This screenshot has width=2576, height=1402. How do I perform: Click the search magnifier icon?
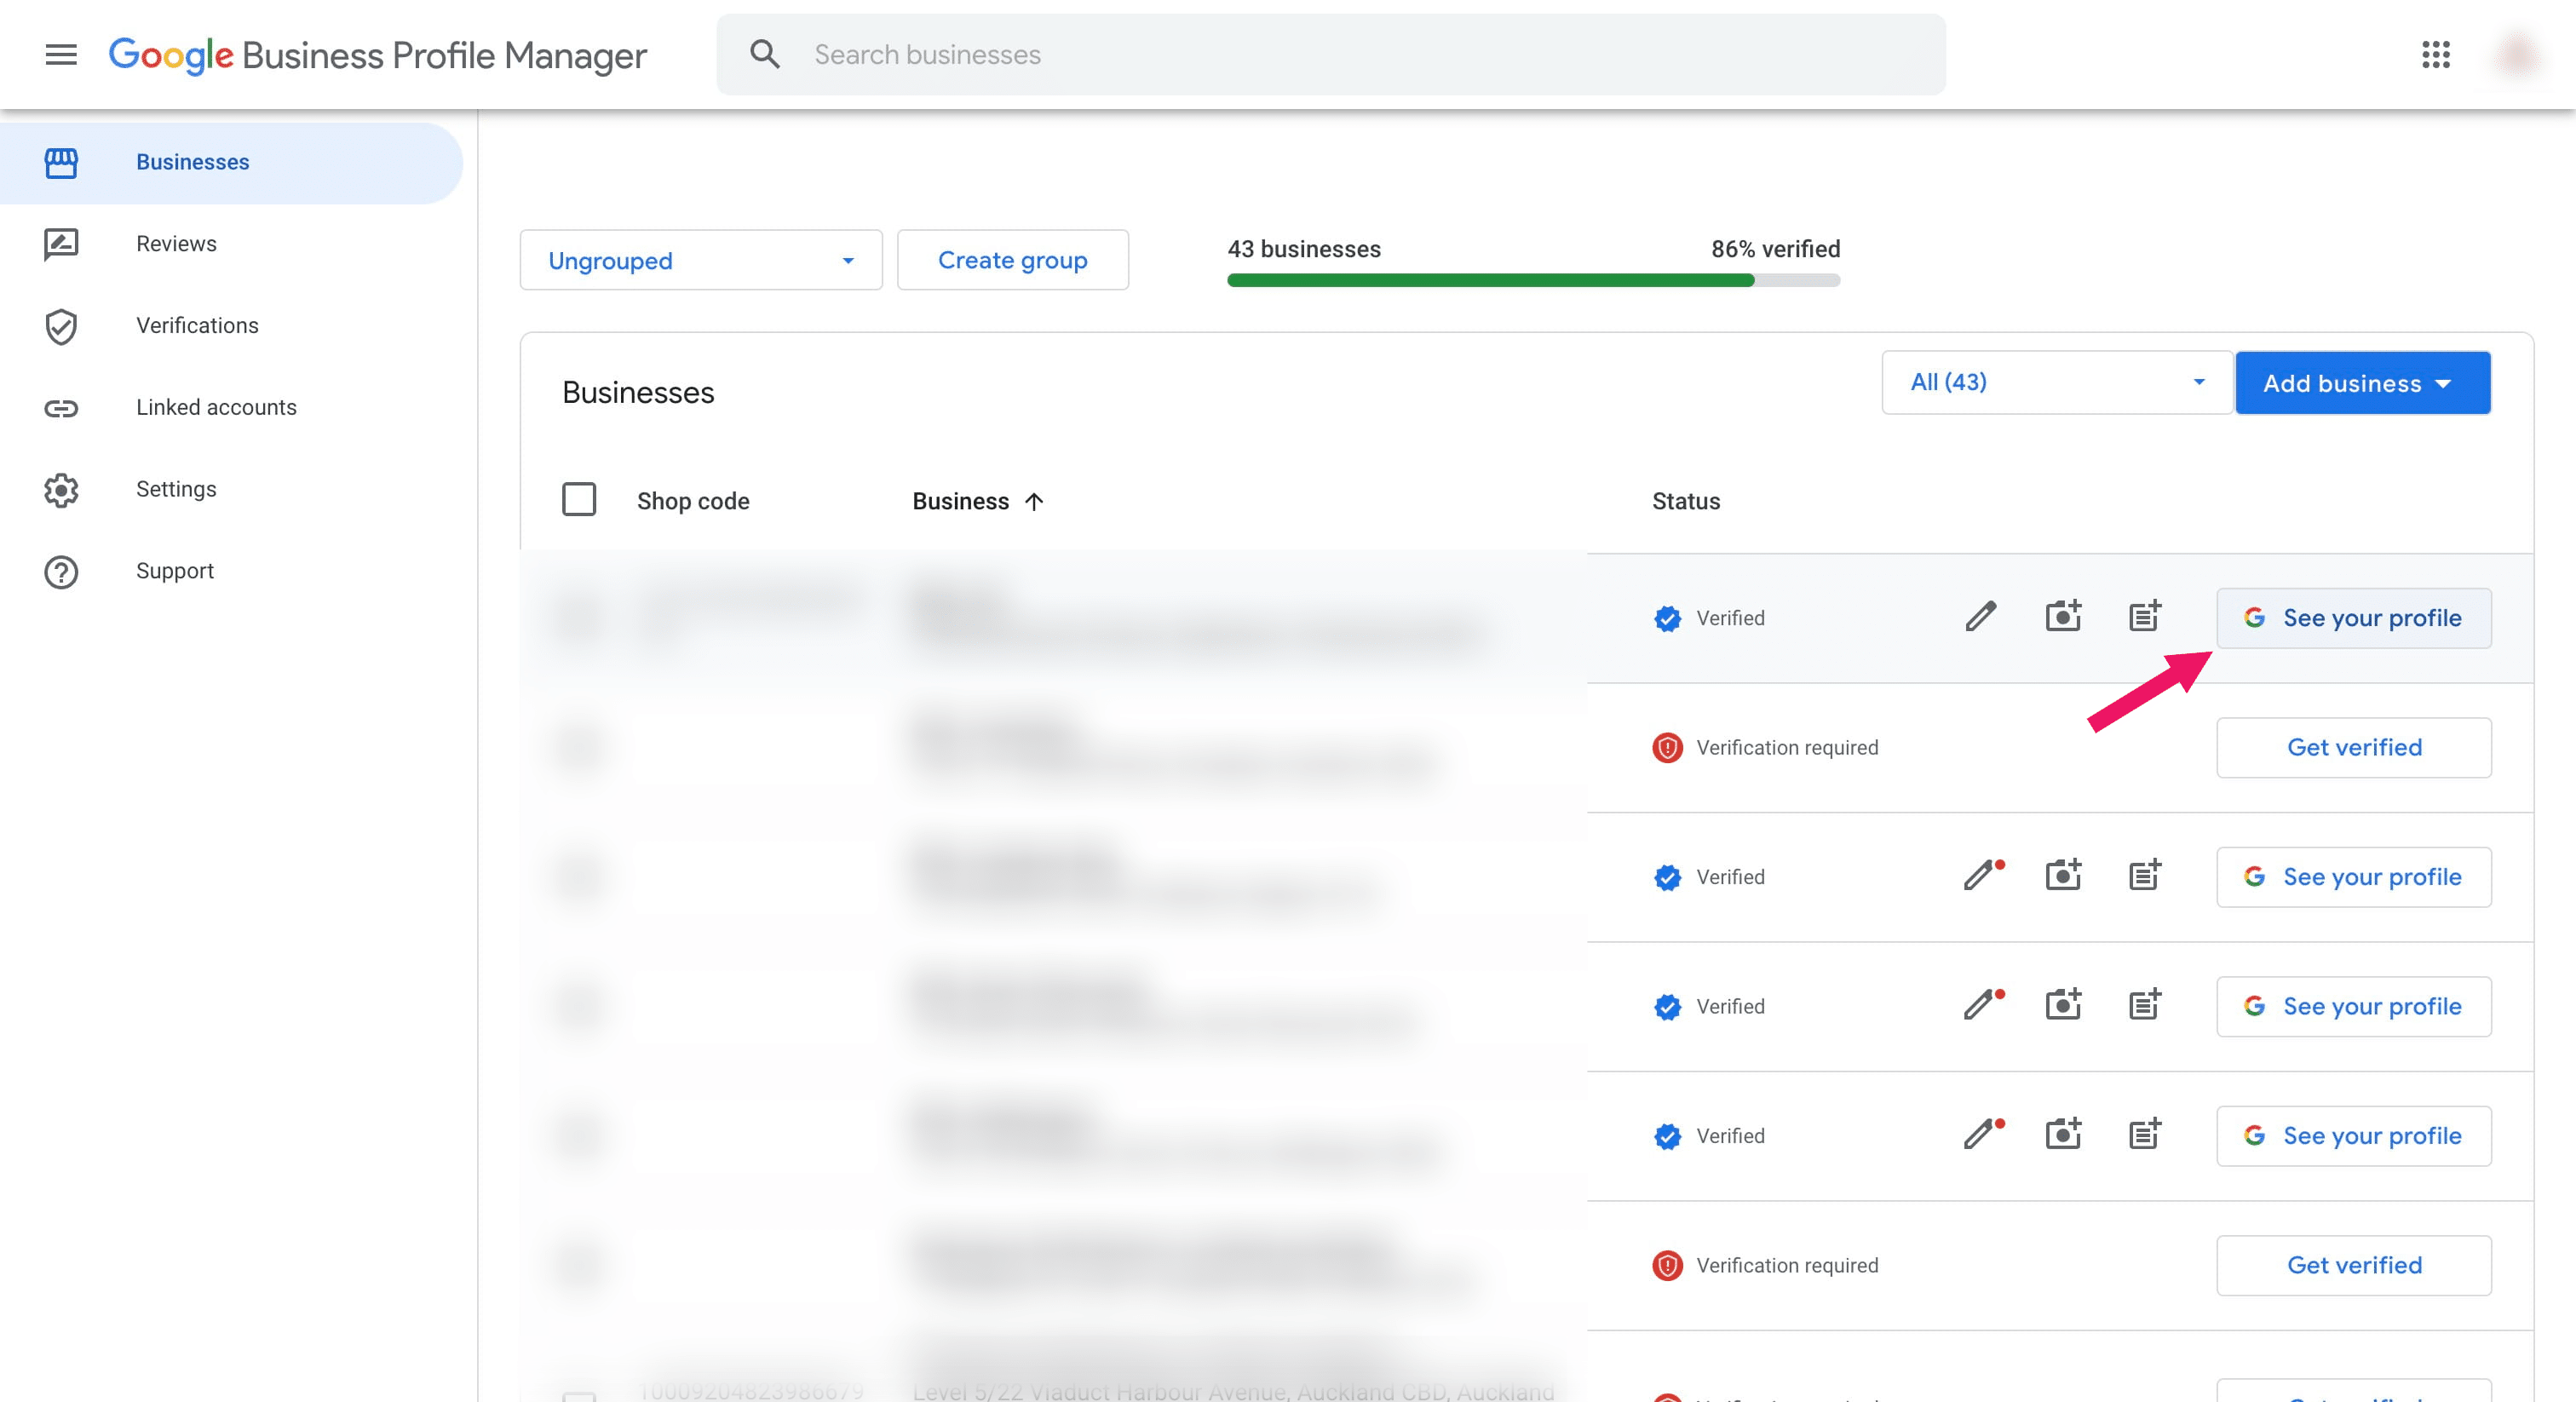(765, 54)
